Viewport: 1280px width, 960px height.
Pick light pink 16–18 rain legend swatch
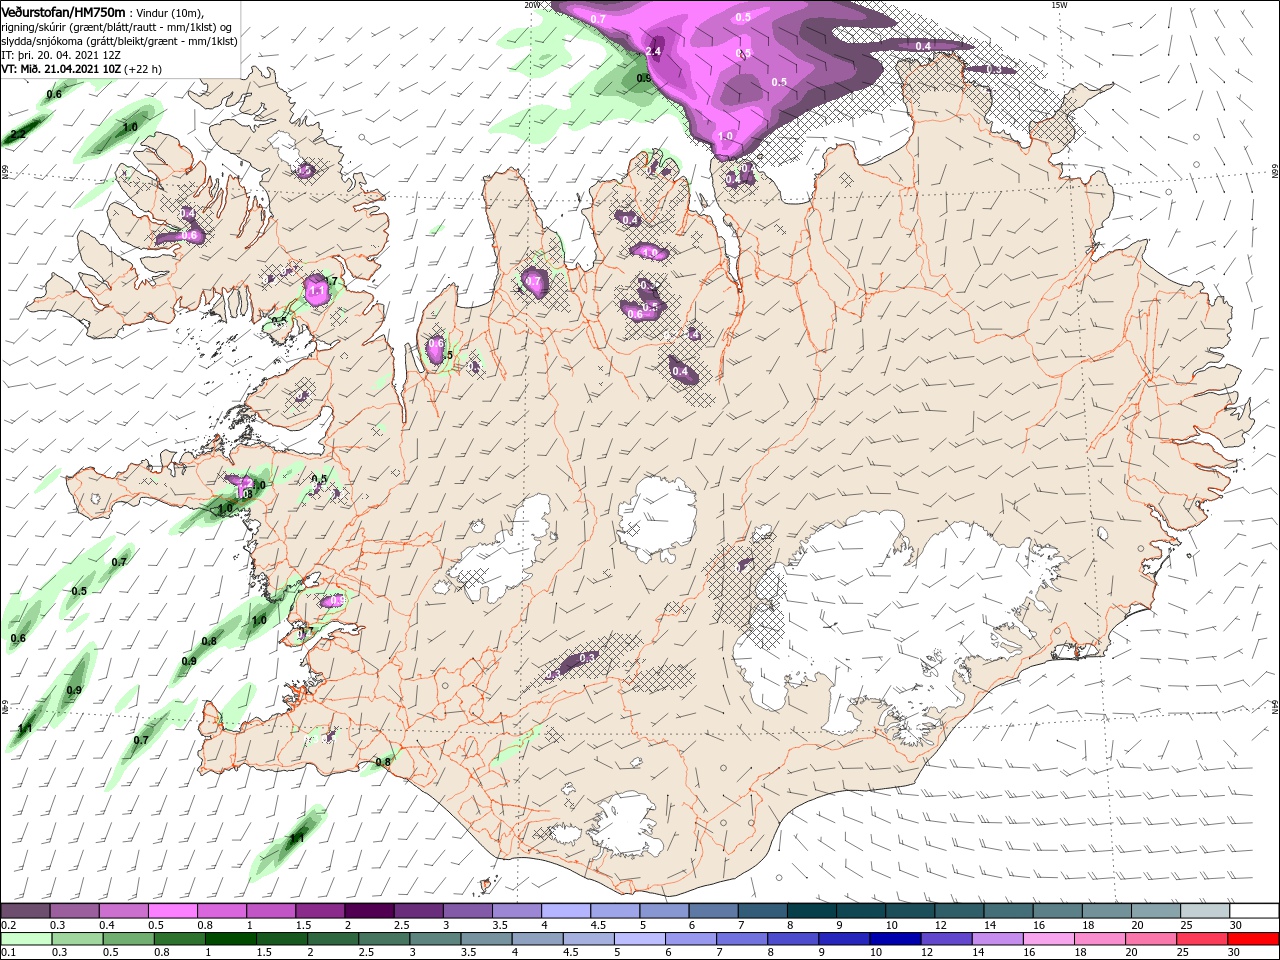(1049, 938)
